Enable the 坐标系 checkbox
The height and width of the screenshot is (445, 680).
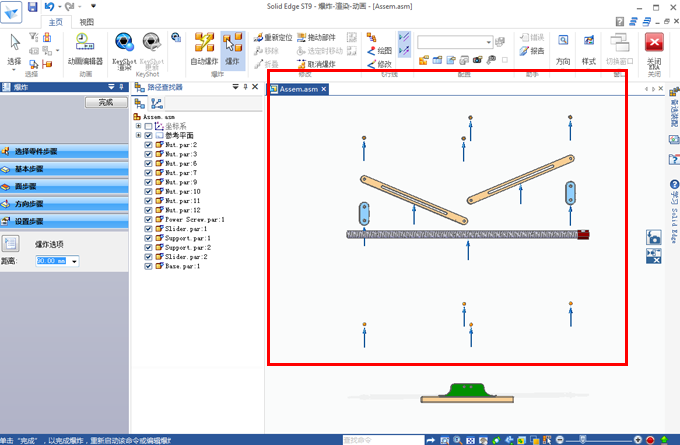149,126
